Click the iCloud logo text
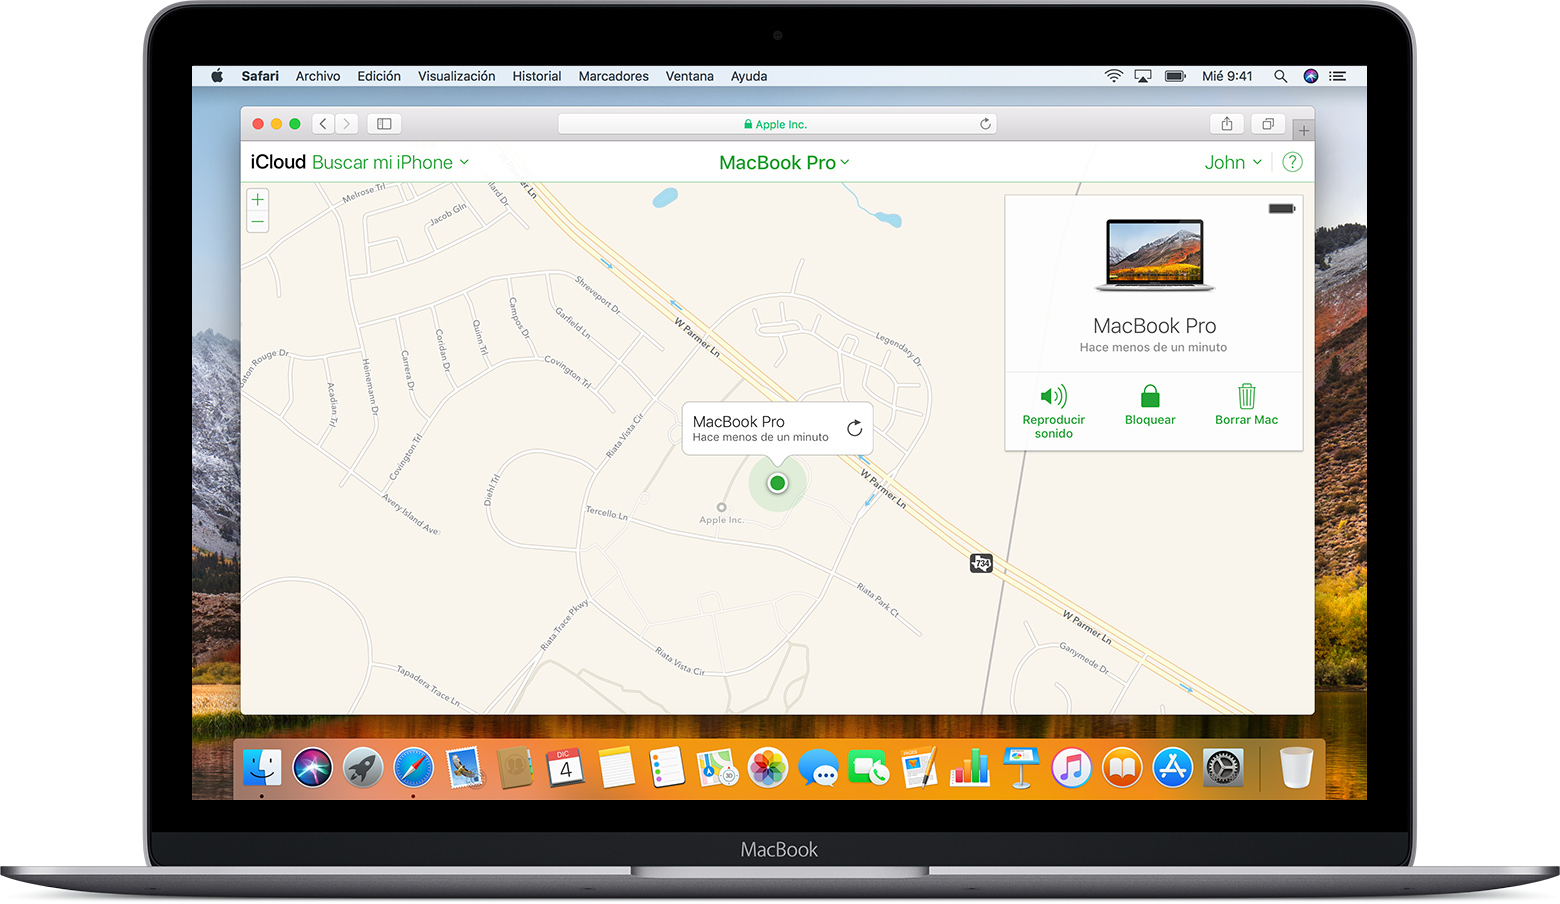This screenshot has height=904, width=1560. 278,162
